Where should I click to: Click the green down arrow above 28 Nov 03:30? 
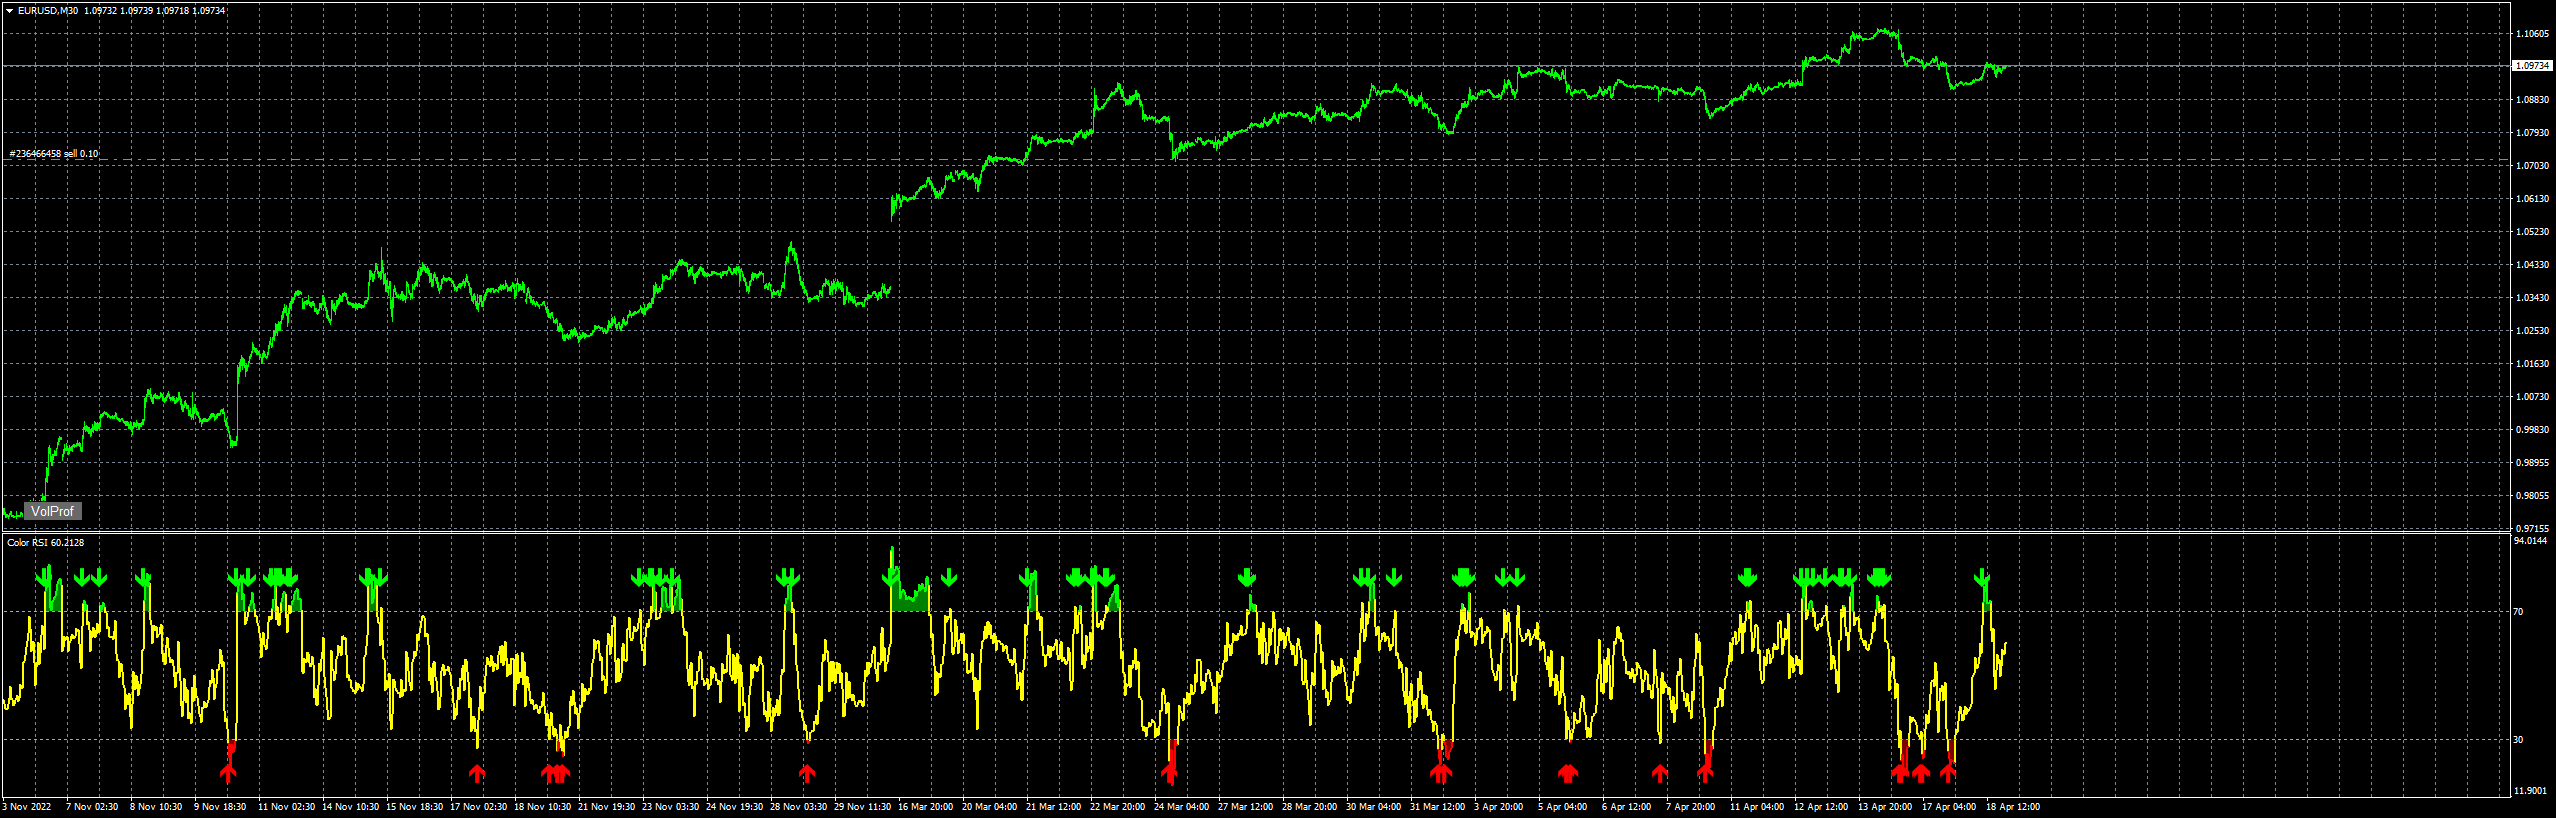(x=788, y=577)
